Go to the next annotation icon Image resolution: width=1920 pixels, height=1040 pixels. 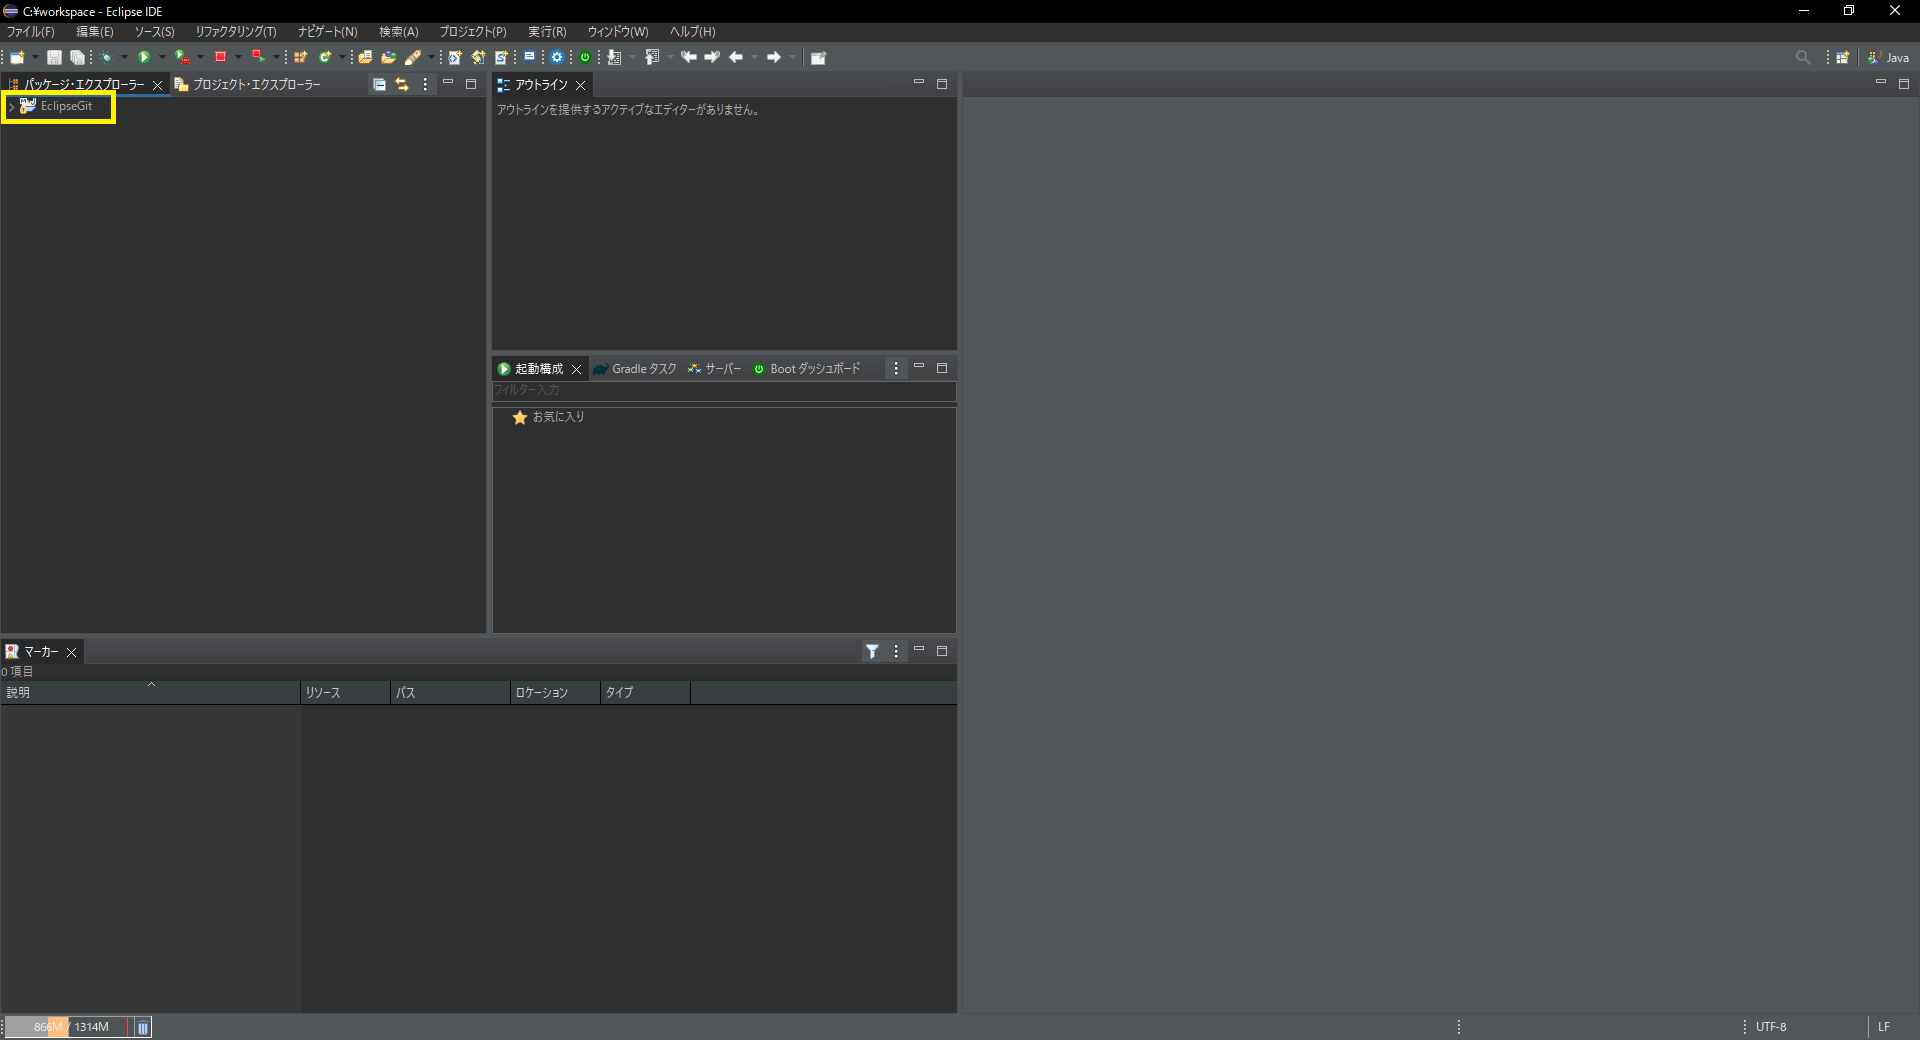614,57
